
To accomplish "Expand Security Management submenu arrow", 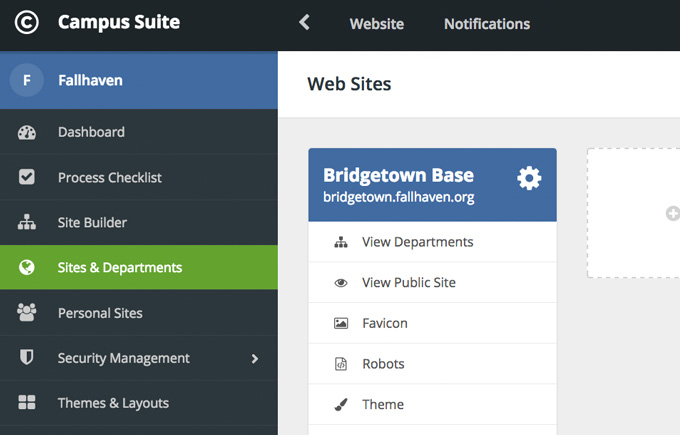I will pyautogui.click(x=255, y=359).
